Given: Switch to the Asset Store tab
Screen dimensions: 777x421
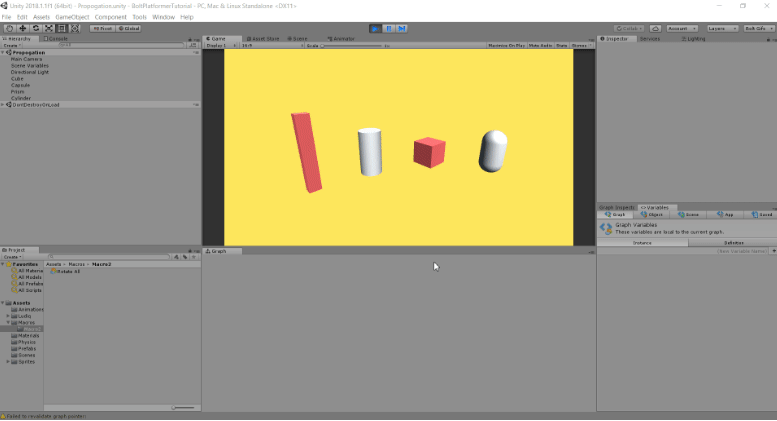Looking at the screenshot, I should point(263,39).
